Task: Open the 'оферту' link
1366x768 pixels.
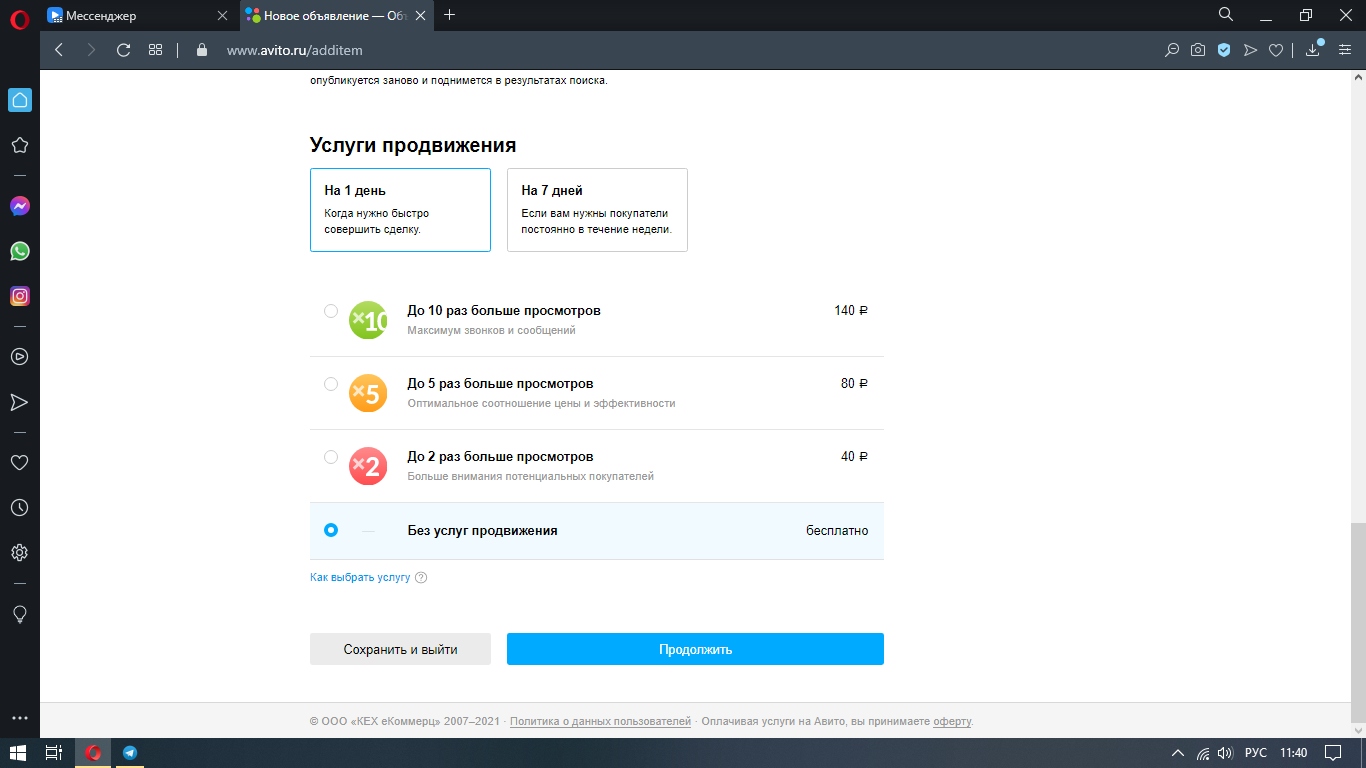Action: tap(952, 721)
